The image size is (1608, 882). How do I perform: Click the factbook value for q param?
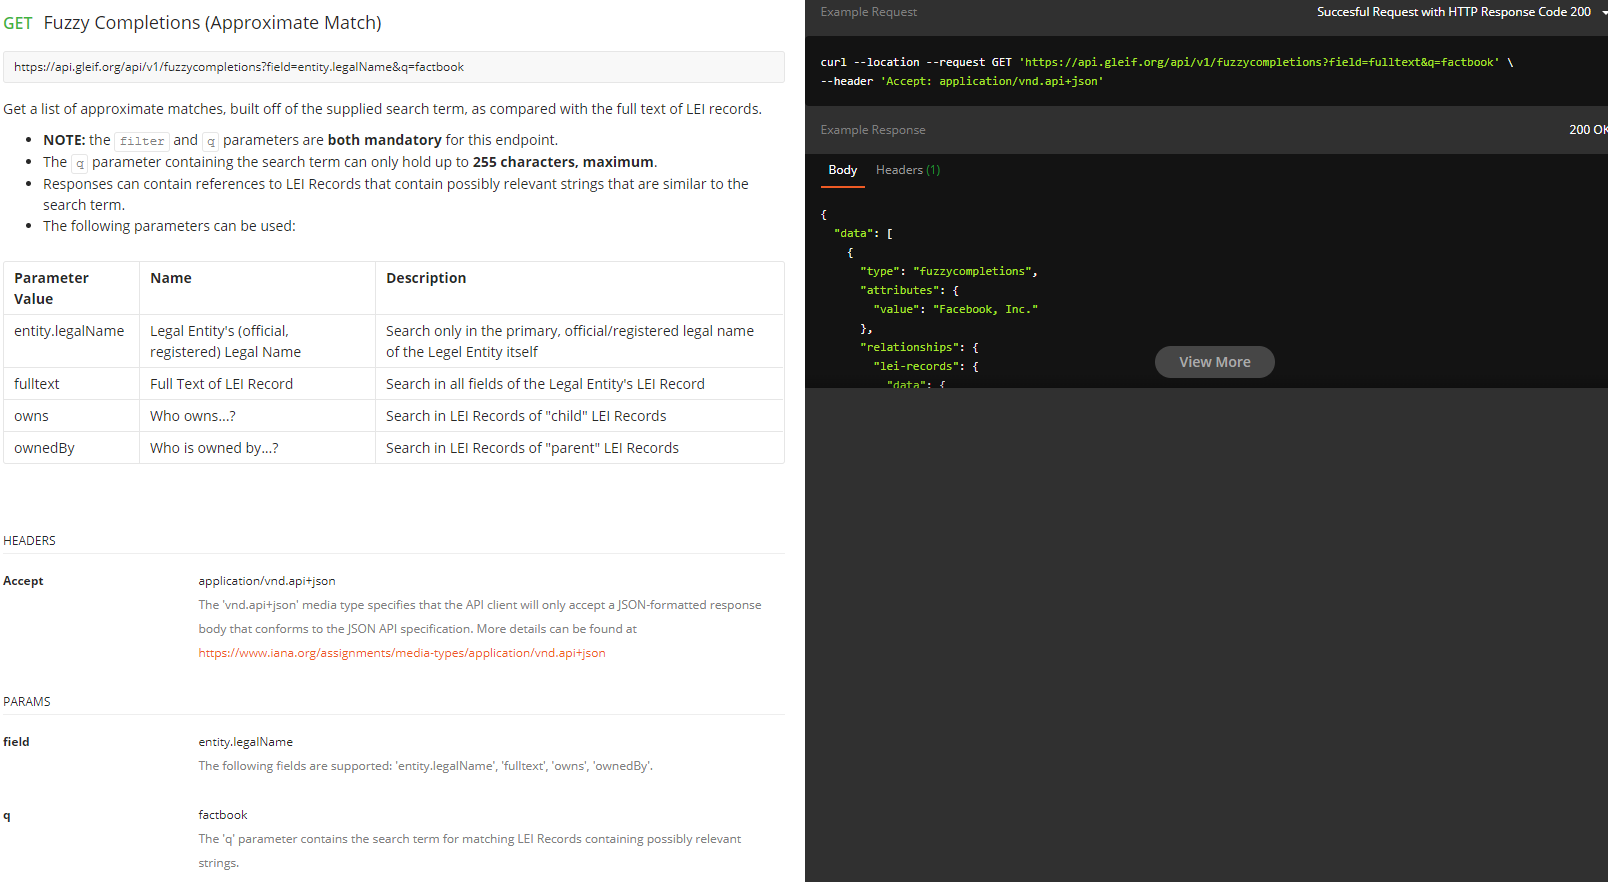(222, 815)
